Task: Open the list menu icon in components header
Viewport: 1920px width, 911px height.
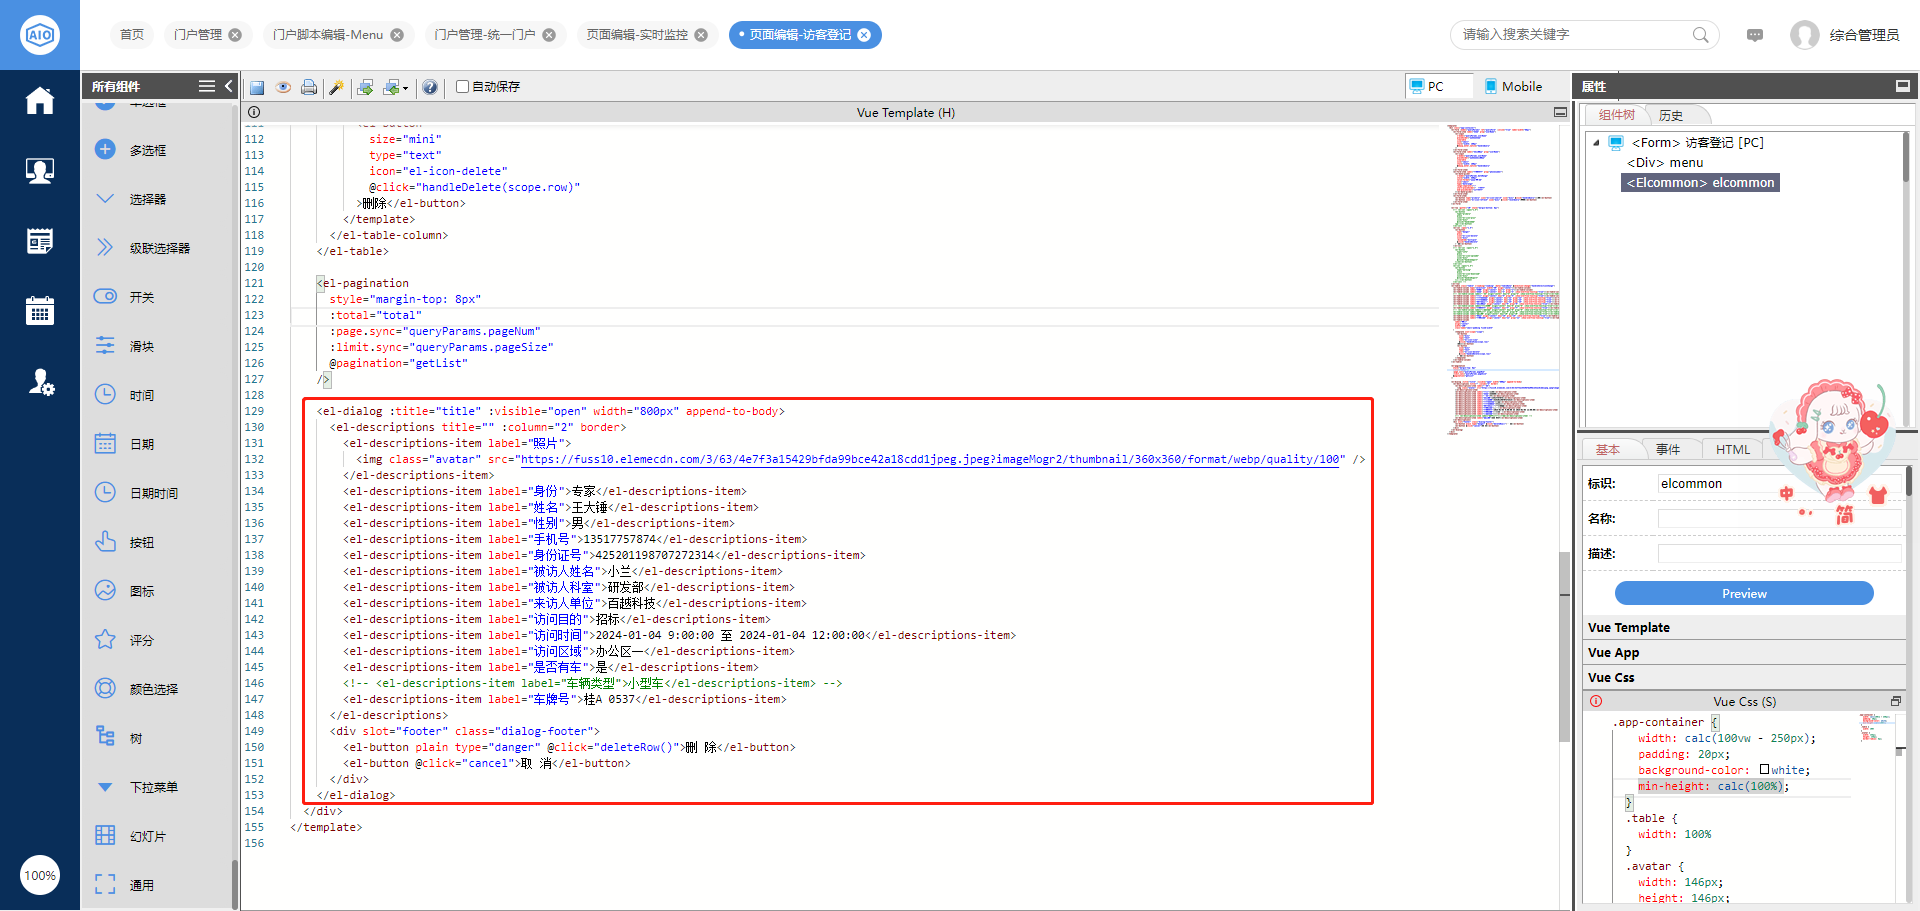Action: click(207, 87)
